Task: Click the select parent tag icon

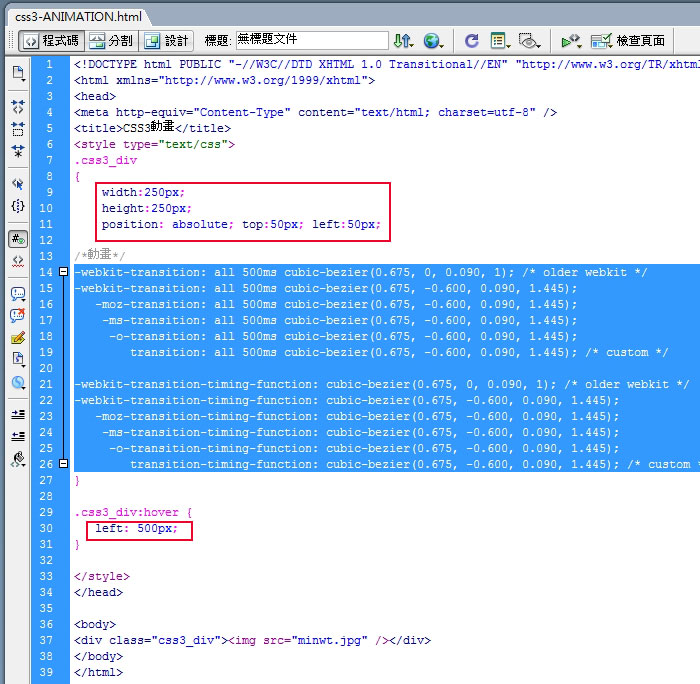Action: coord(18,184)
